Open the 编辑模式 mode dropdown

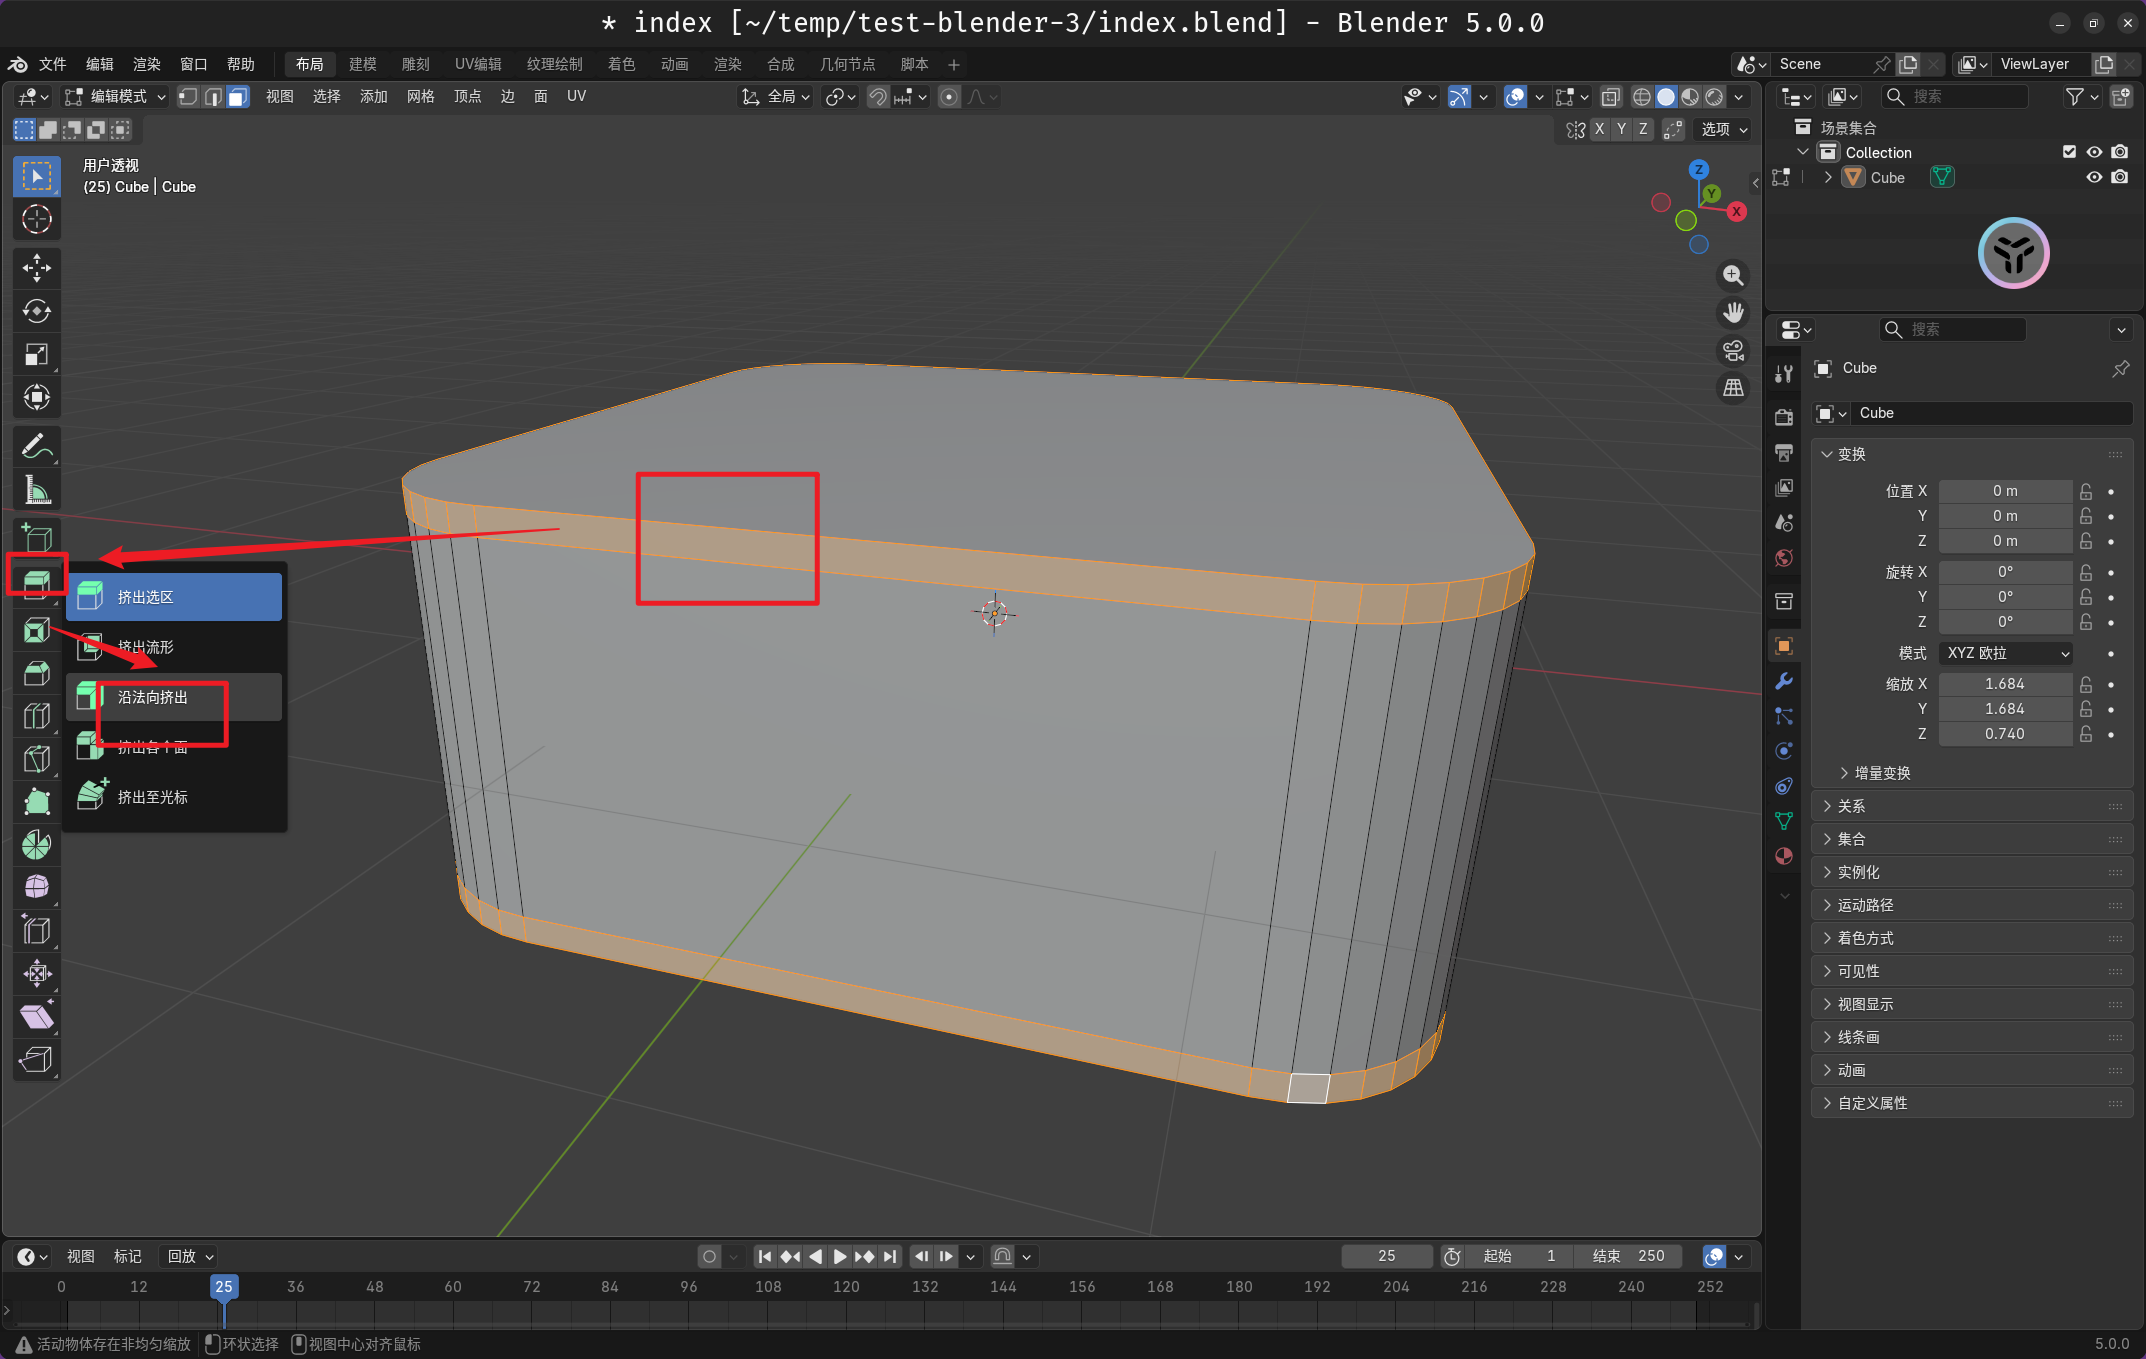pyautogui.click(x=115, y=97)
